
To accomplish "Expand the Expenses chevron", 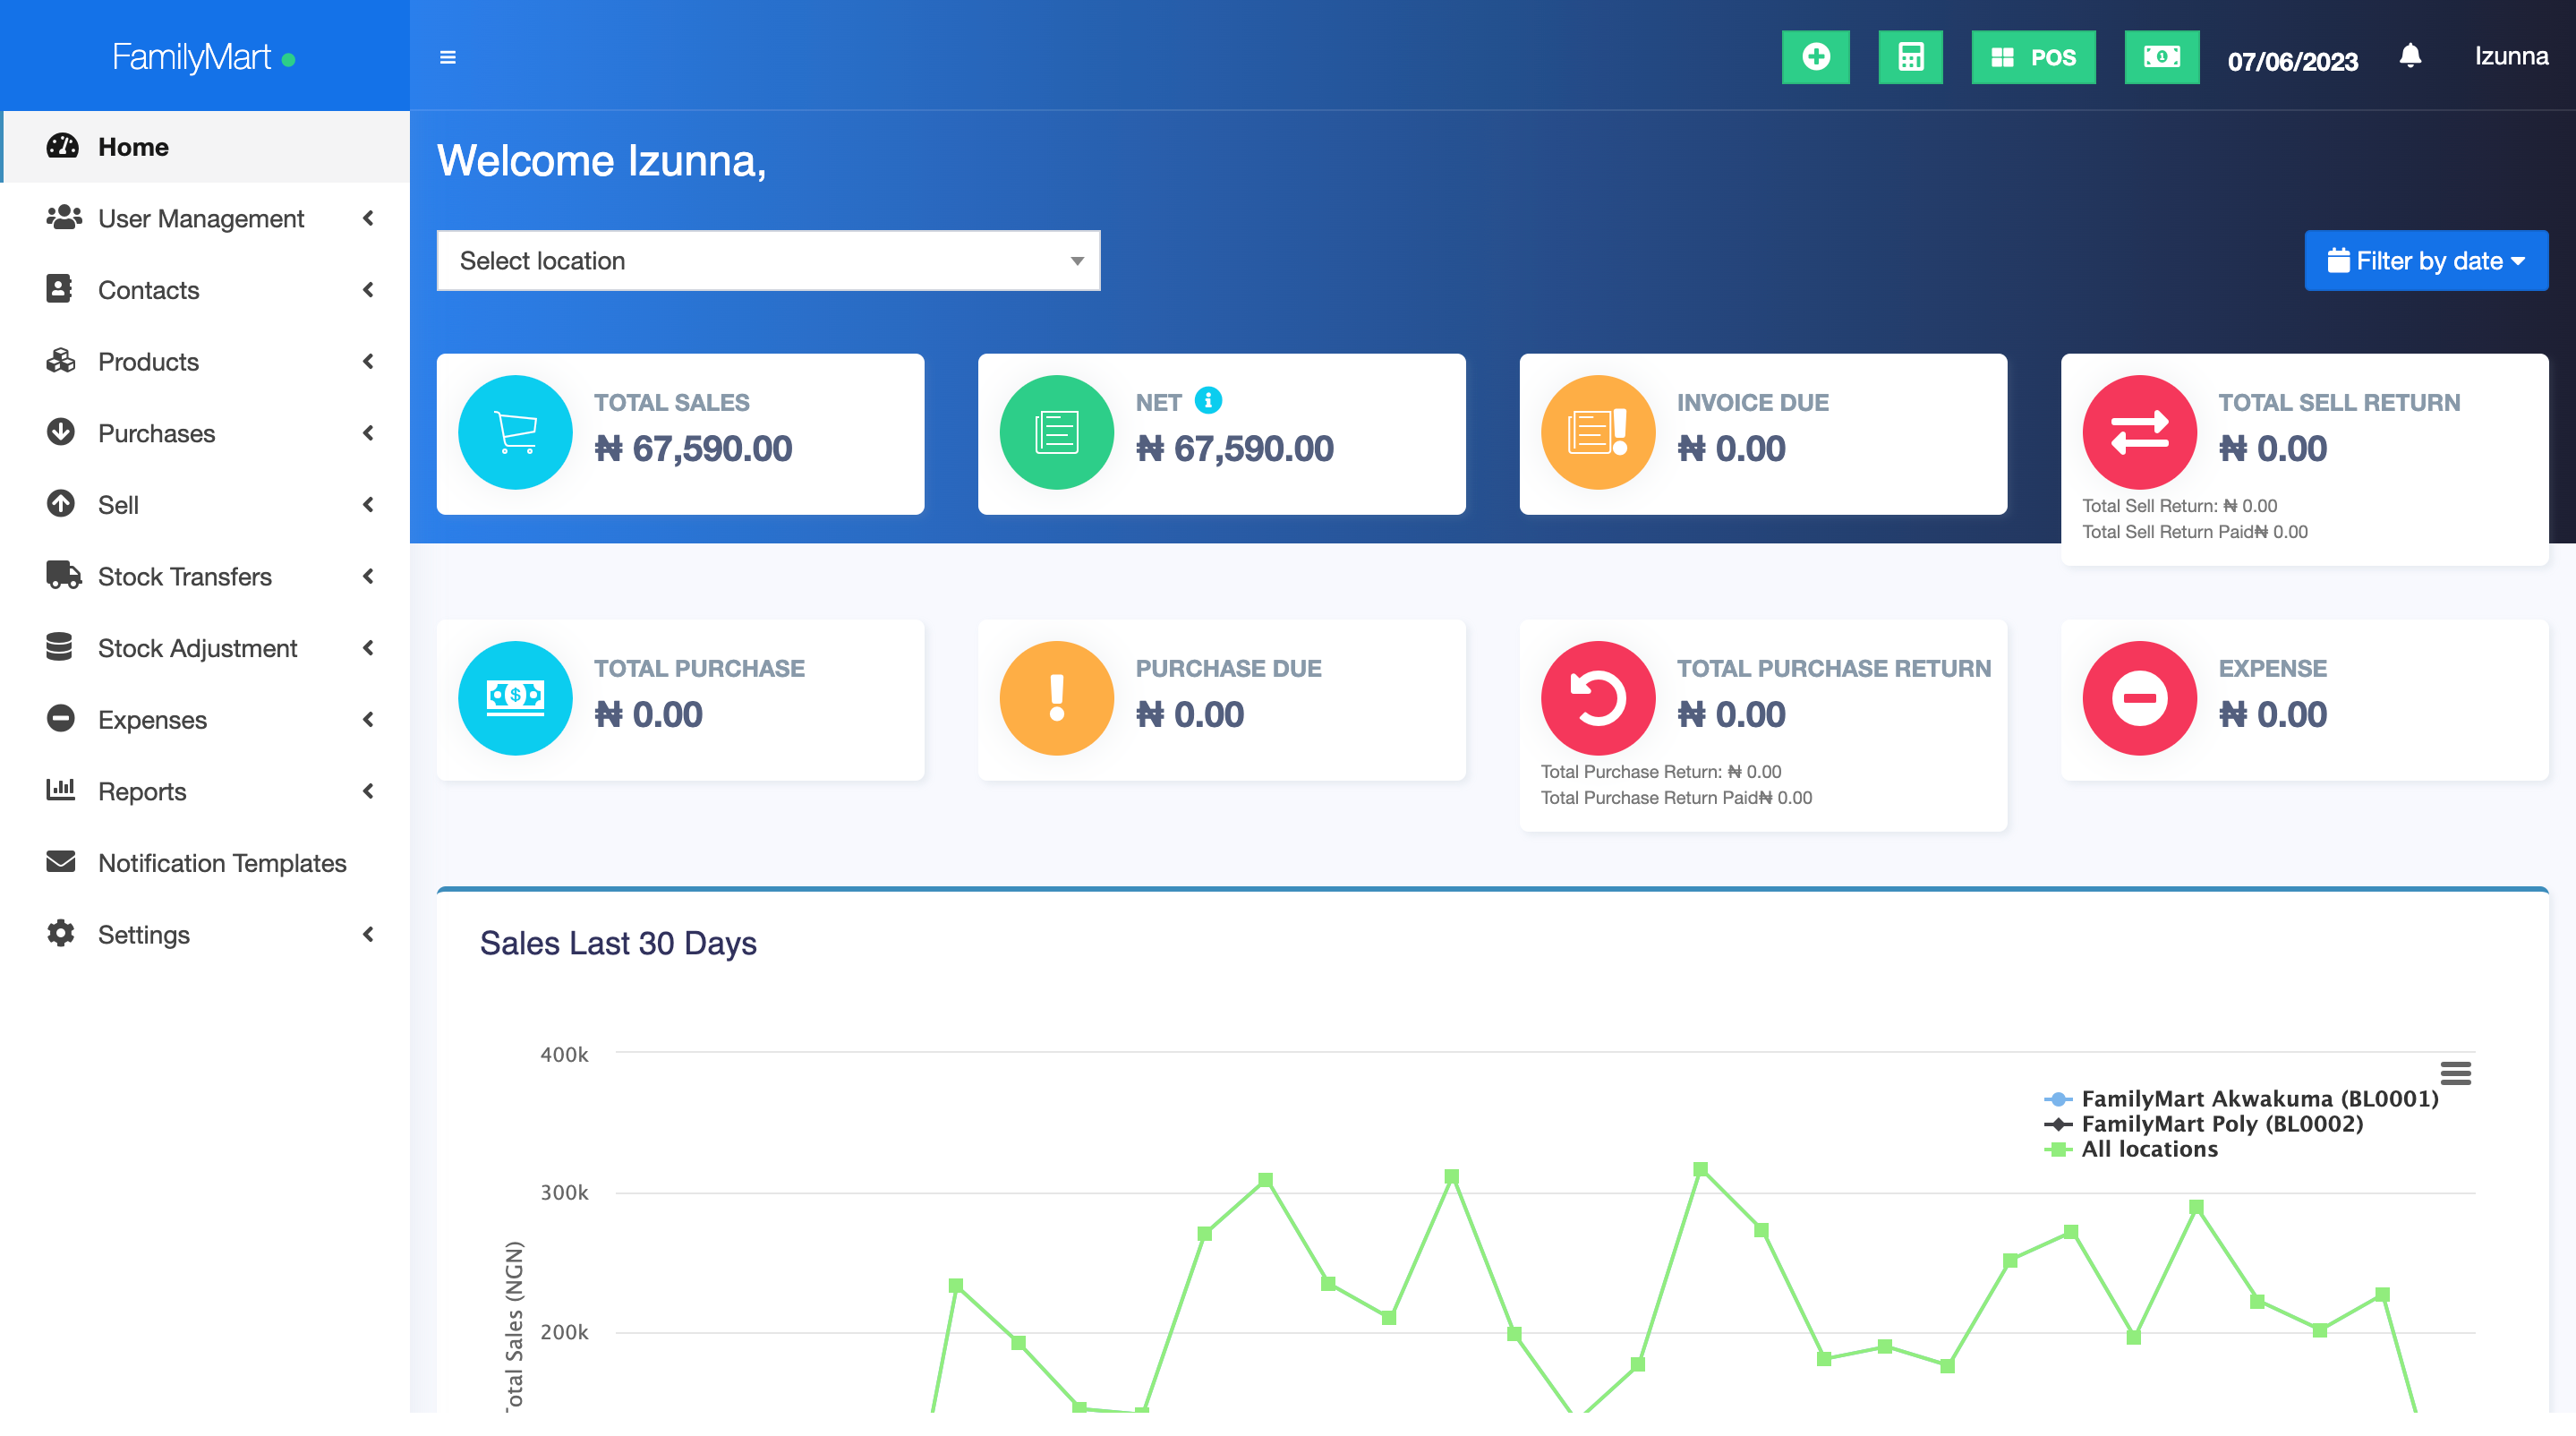I will (x=368, y=720).
